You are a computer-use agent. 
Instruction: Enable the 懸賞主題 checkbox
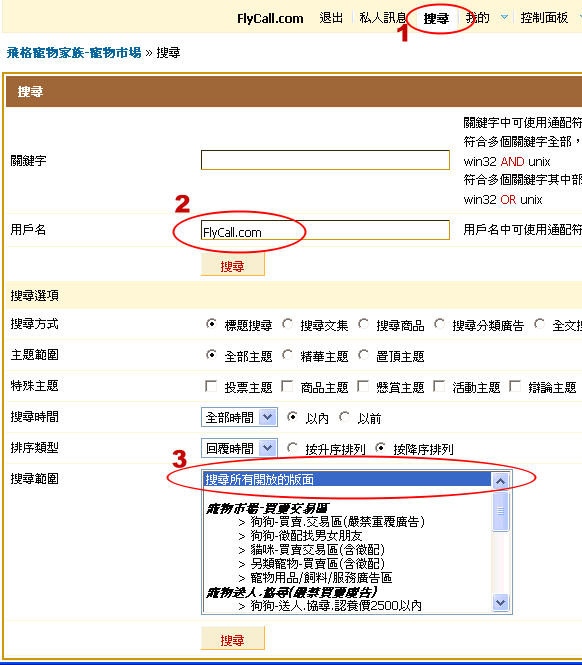363,386
